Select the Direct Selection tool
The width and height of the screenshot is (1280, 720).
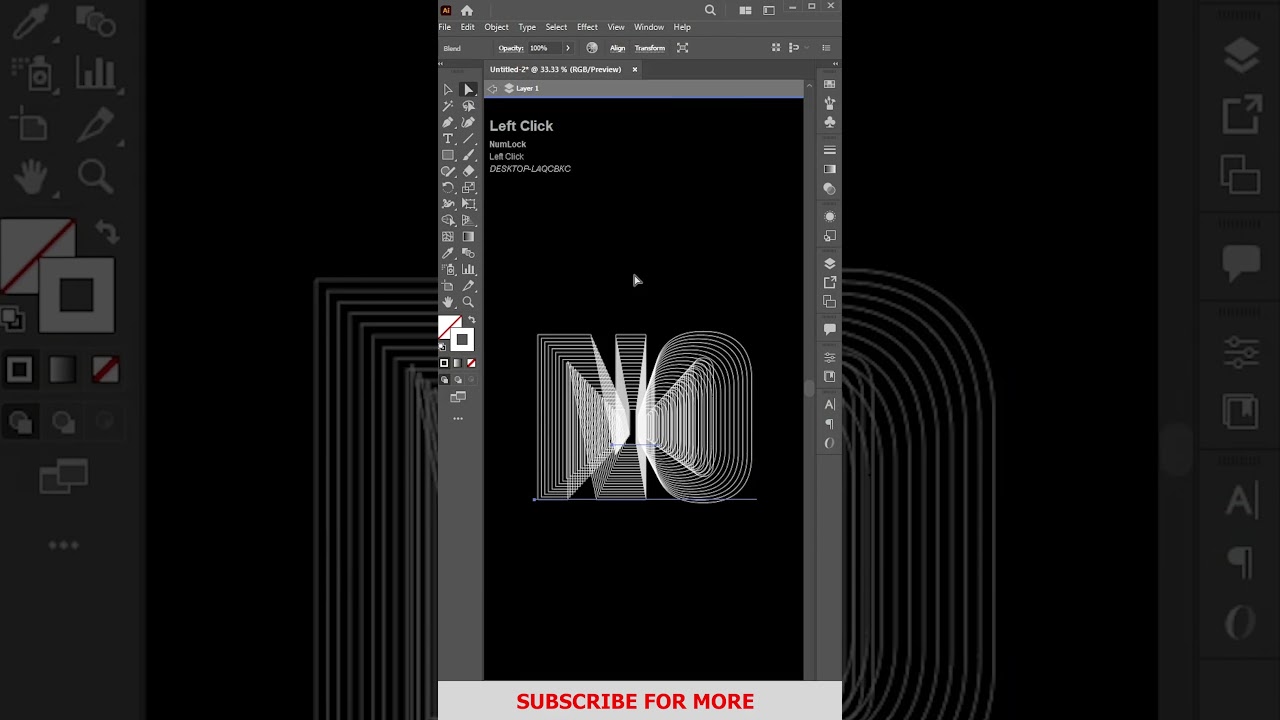(x=468, y=90)
